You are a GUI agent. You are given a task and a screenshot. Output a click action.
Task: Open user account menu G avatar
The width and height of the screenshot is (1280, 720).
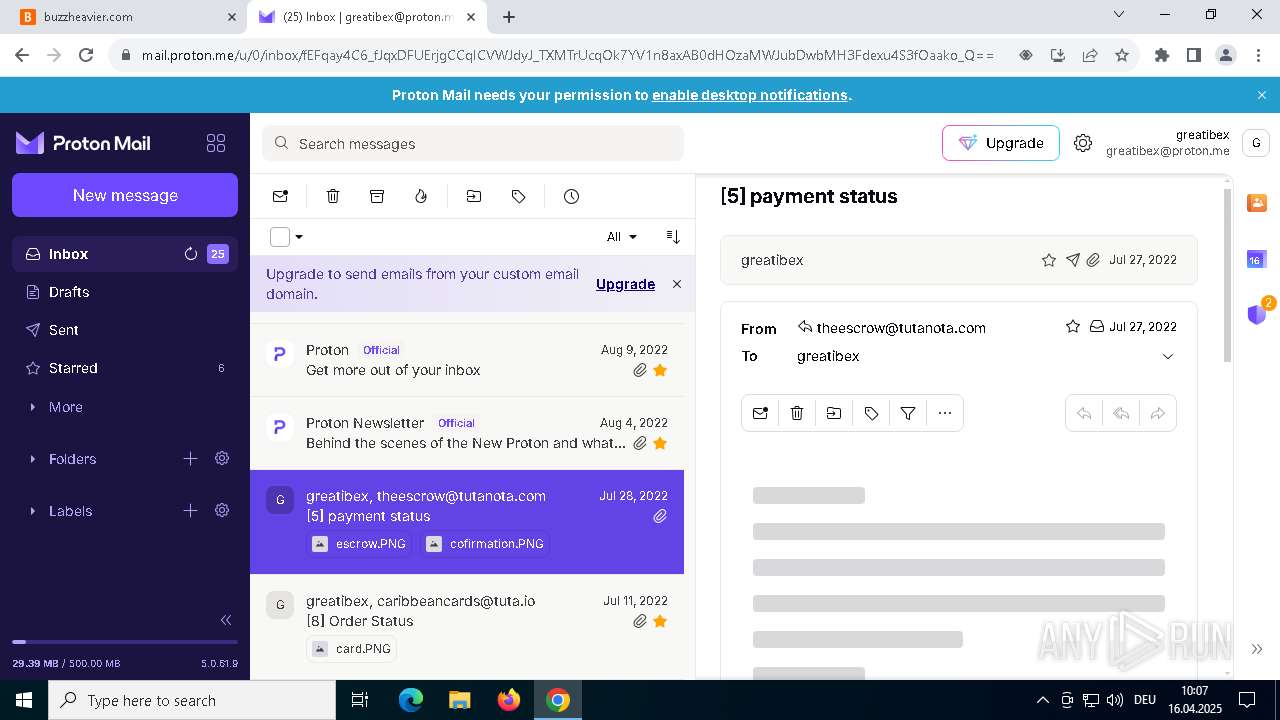[1256, 143]
